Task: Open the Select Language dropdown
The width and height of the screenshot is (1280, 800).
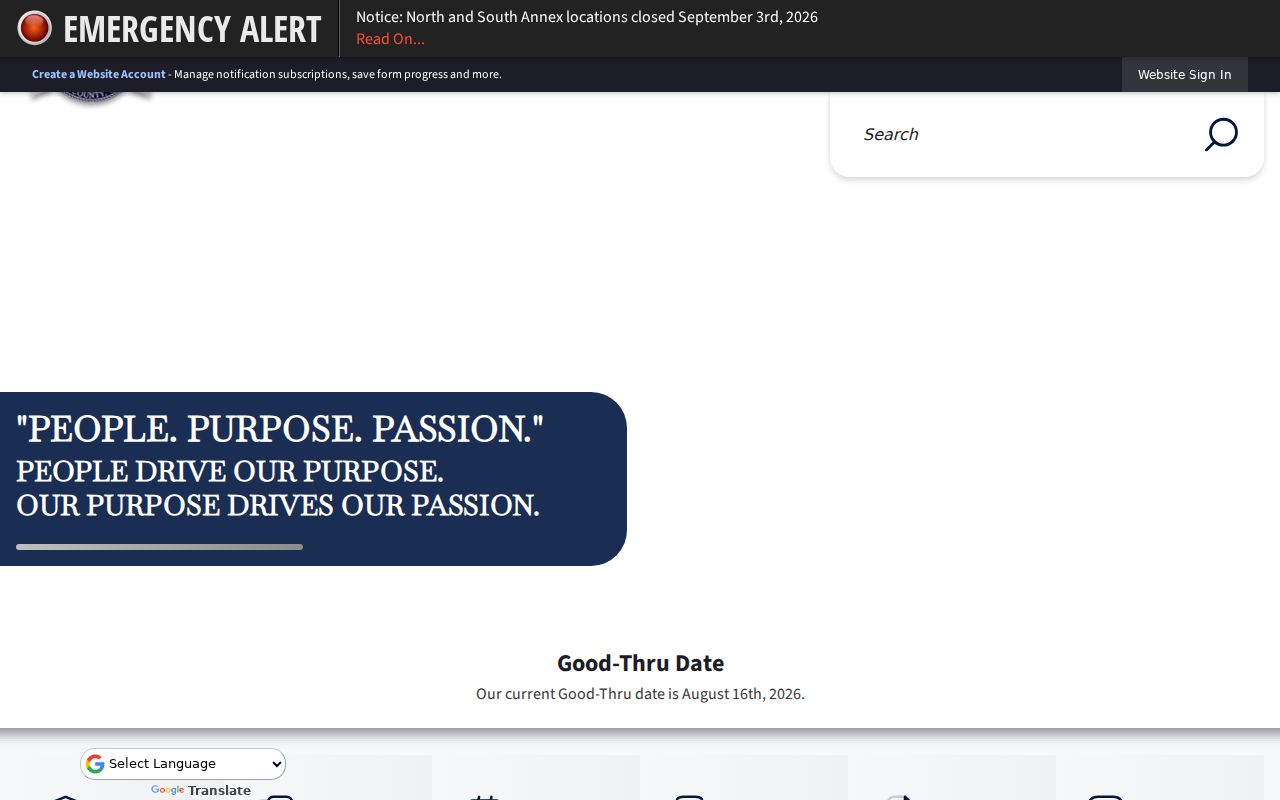Action: [x=183, y=764]
